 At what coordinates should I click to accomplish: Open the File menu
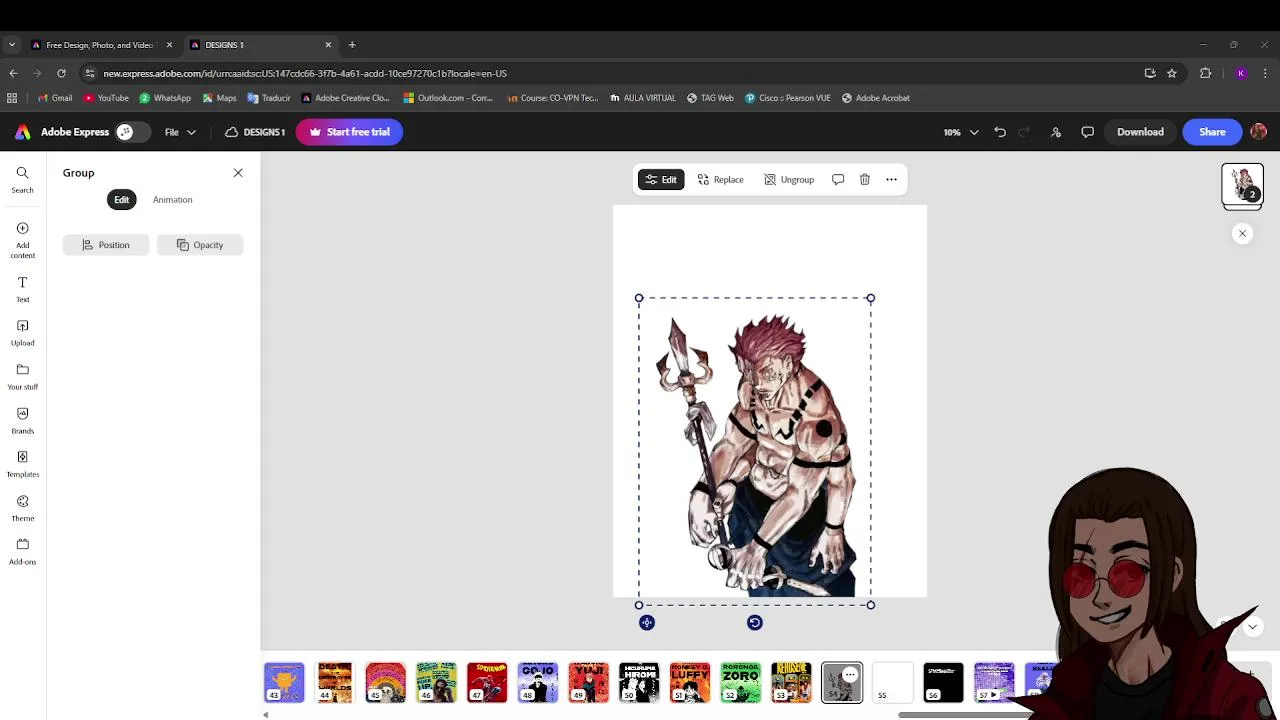(180, 132)
